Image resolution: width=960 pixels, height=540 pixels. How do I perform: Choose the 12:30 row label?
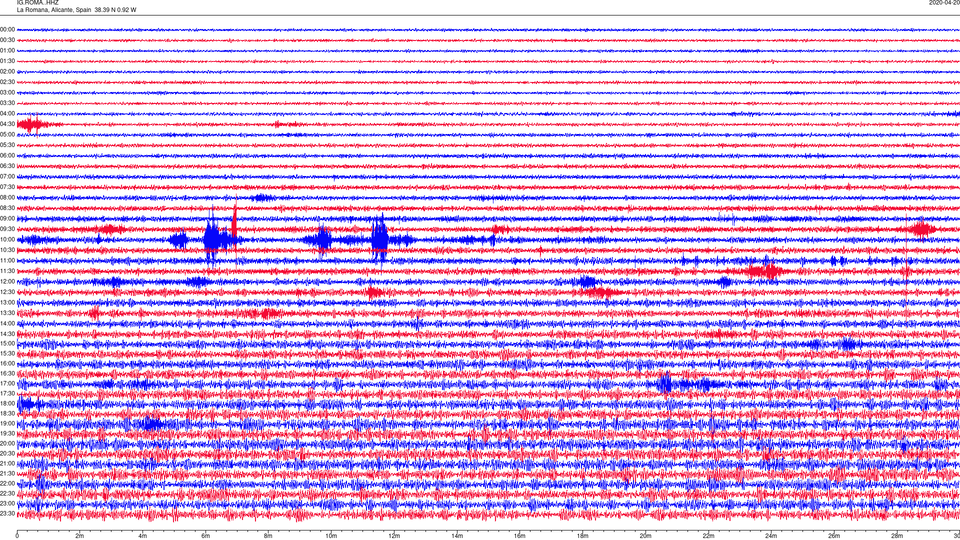[x=7, y=292]
